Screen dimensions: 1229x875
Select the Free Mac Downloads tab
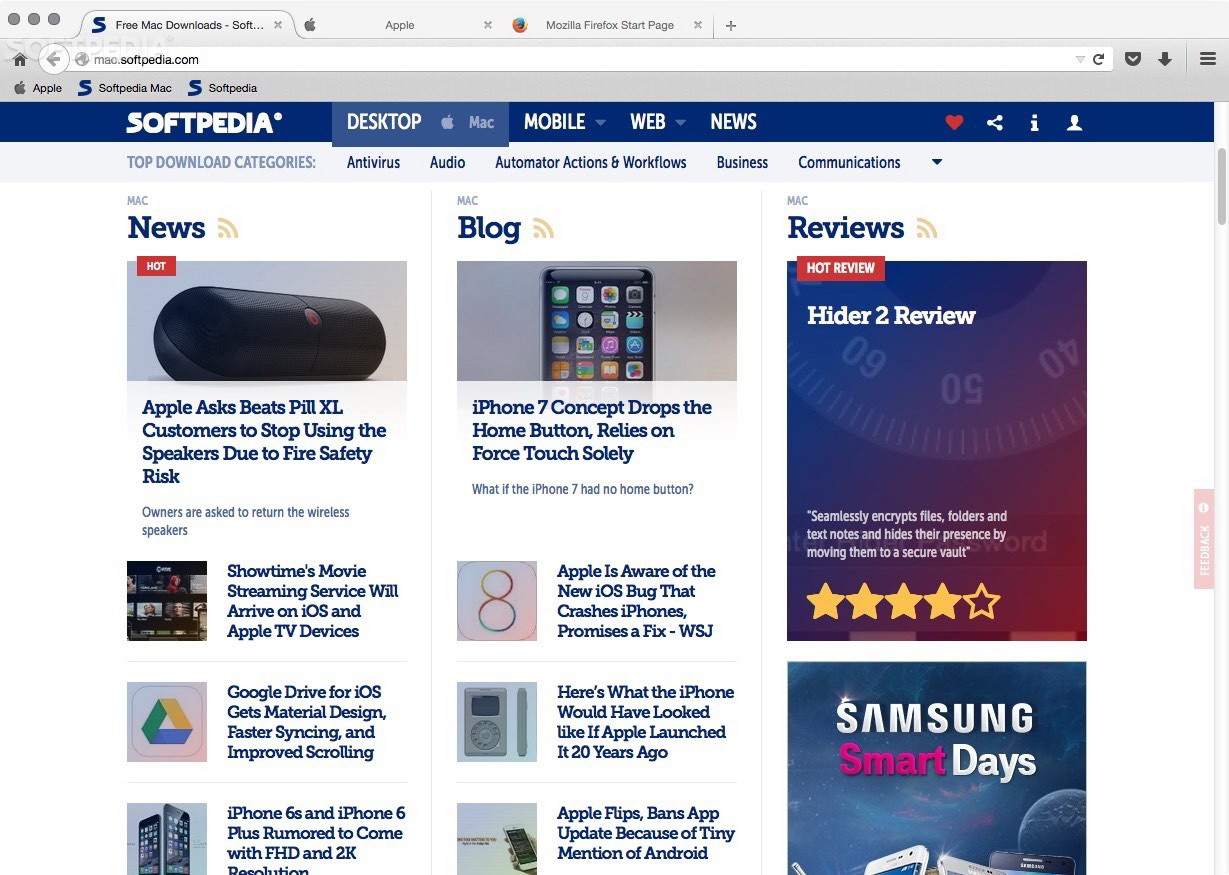point(188,25)
